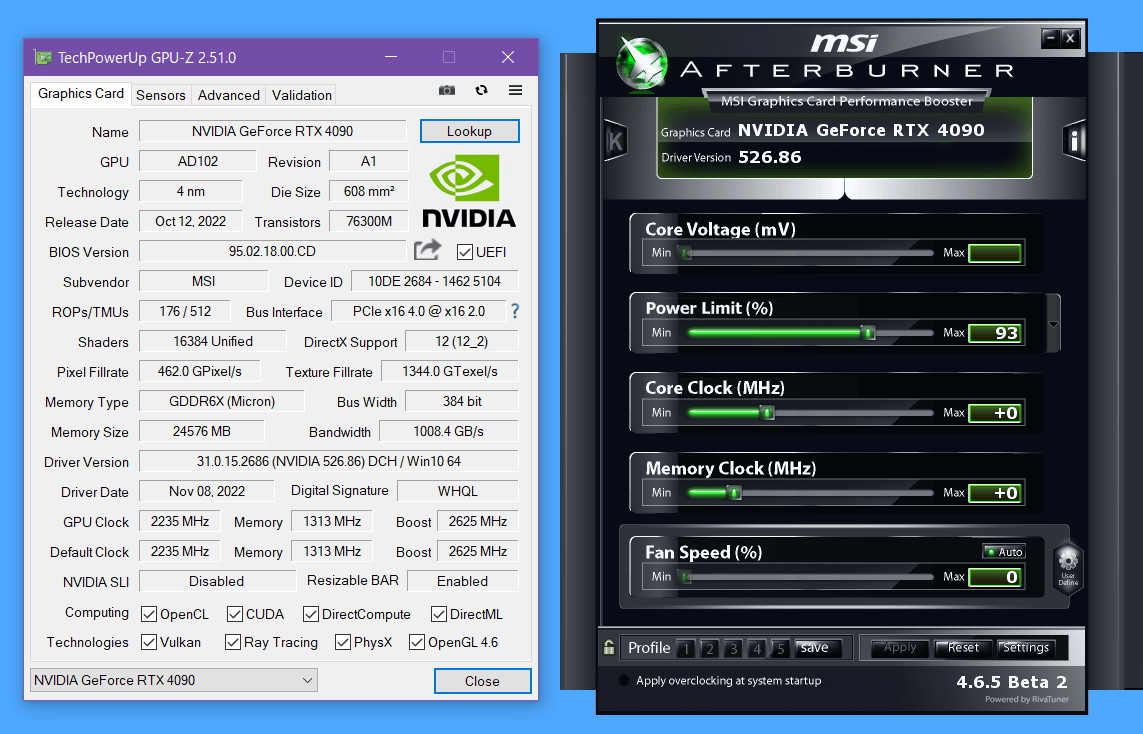Select Afterburner profile slot 5

(780, 648)
